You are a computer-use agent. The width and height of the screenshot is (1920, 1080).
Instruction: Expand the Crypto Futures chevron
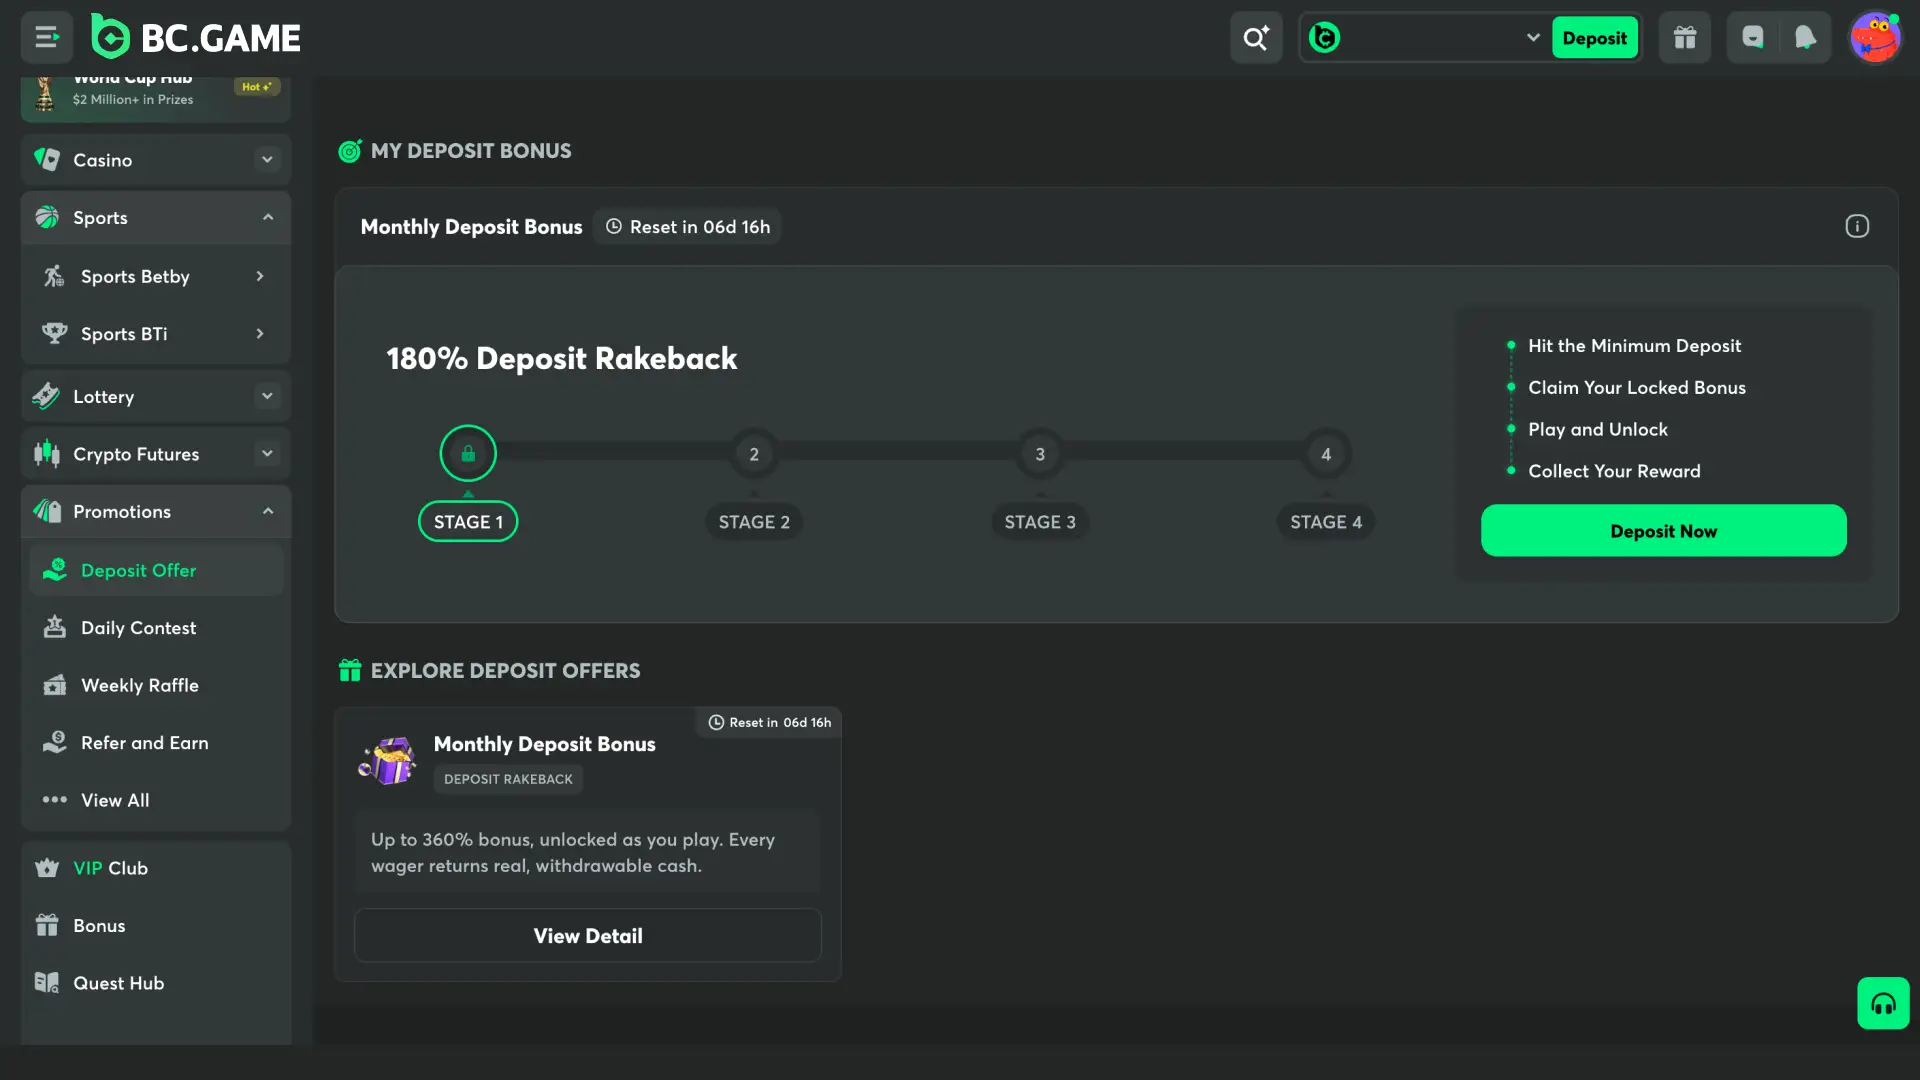267,454
